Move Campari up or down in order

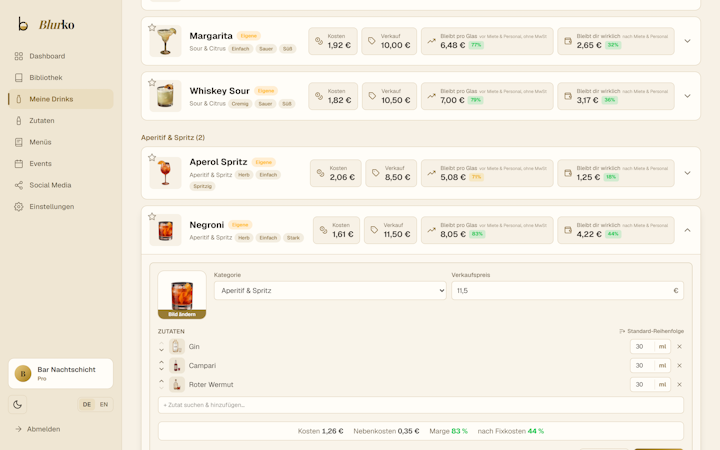tap(162, 366)
